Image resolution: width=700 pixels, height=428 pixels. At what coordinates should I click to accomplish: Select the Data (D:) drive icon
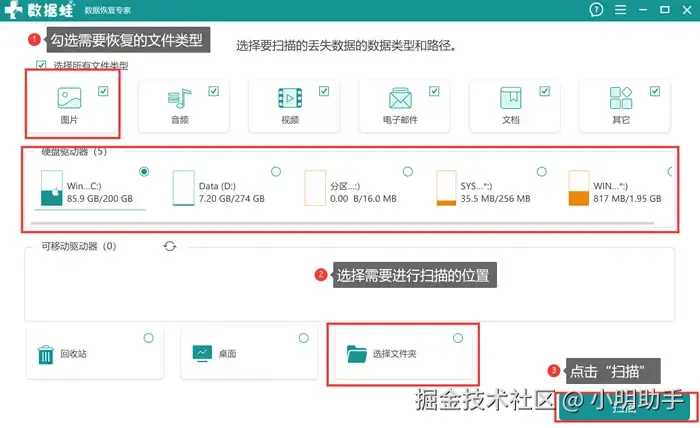(x=183, y=188)
